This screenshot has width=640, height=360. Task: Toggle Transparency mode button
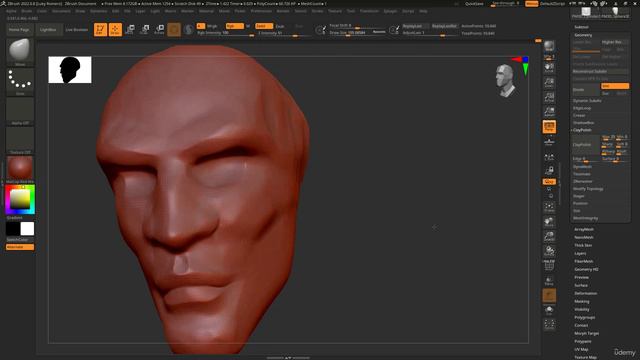pos(549,281)
